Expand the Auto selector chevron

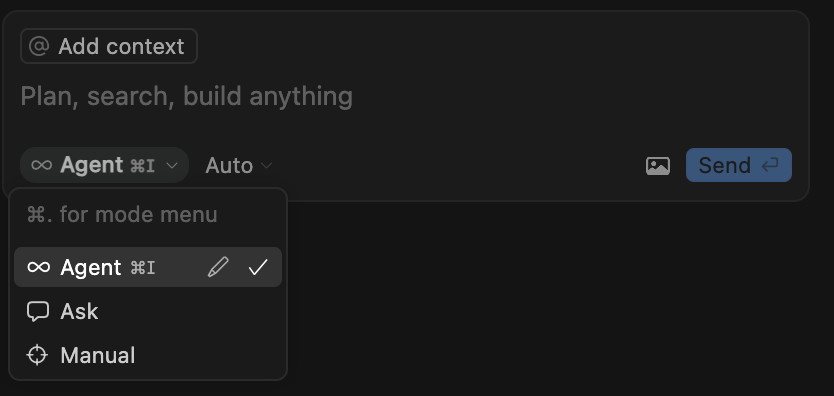point(267,166)
